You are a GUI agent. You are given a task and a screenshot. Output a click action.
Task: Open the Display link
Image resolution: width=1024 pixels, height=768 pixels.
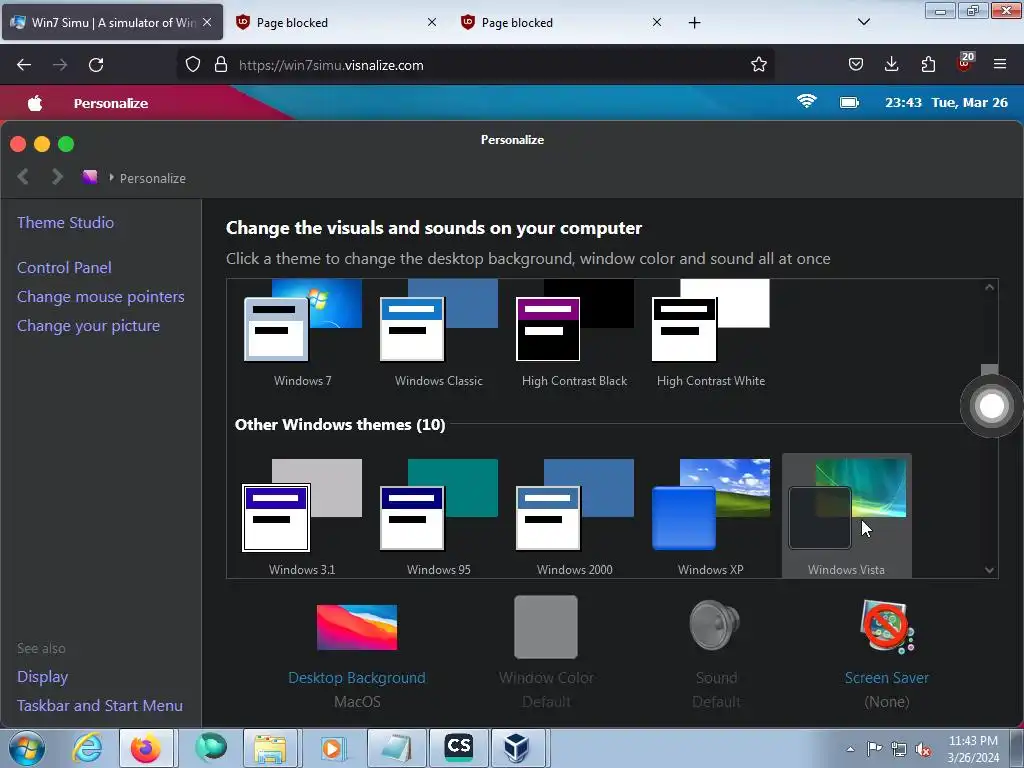[x=42, y=677]
